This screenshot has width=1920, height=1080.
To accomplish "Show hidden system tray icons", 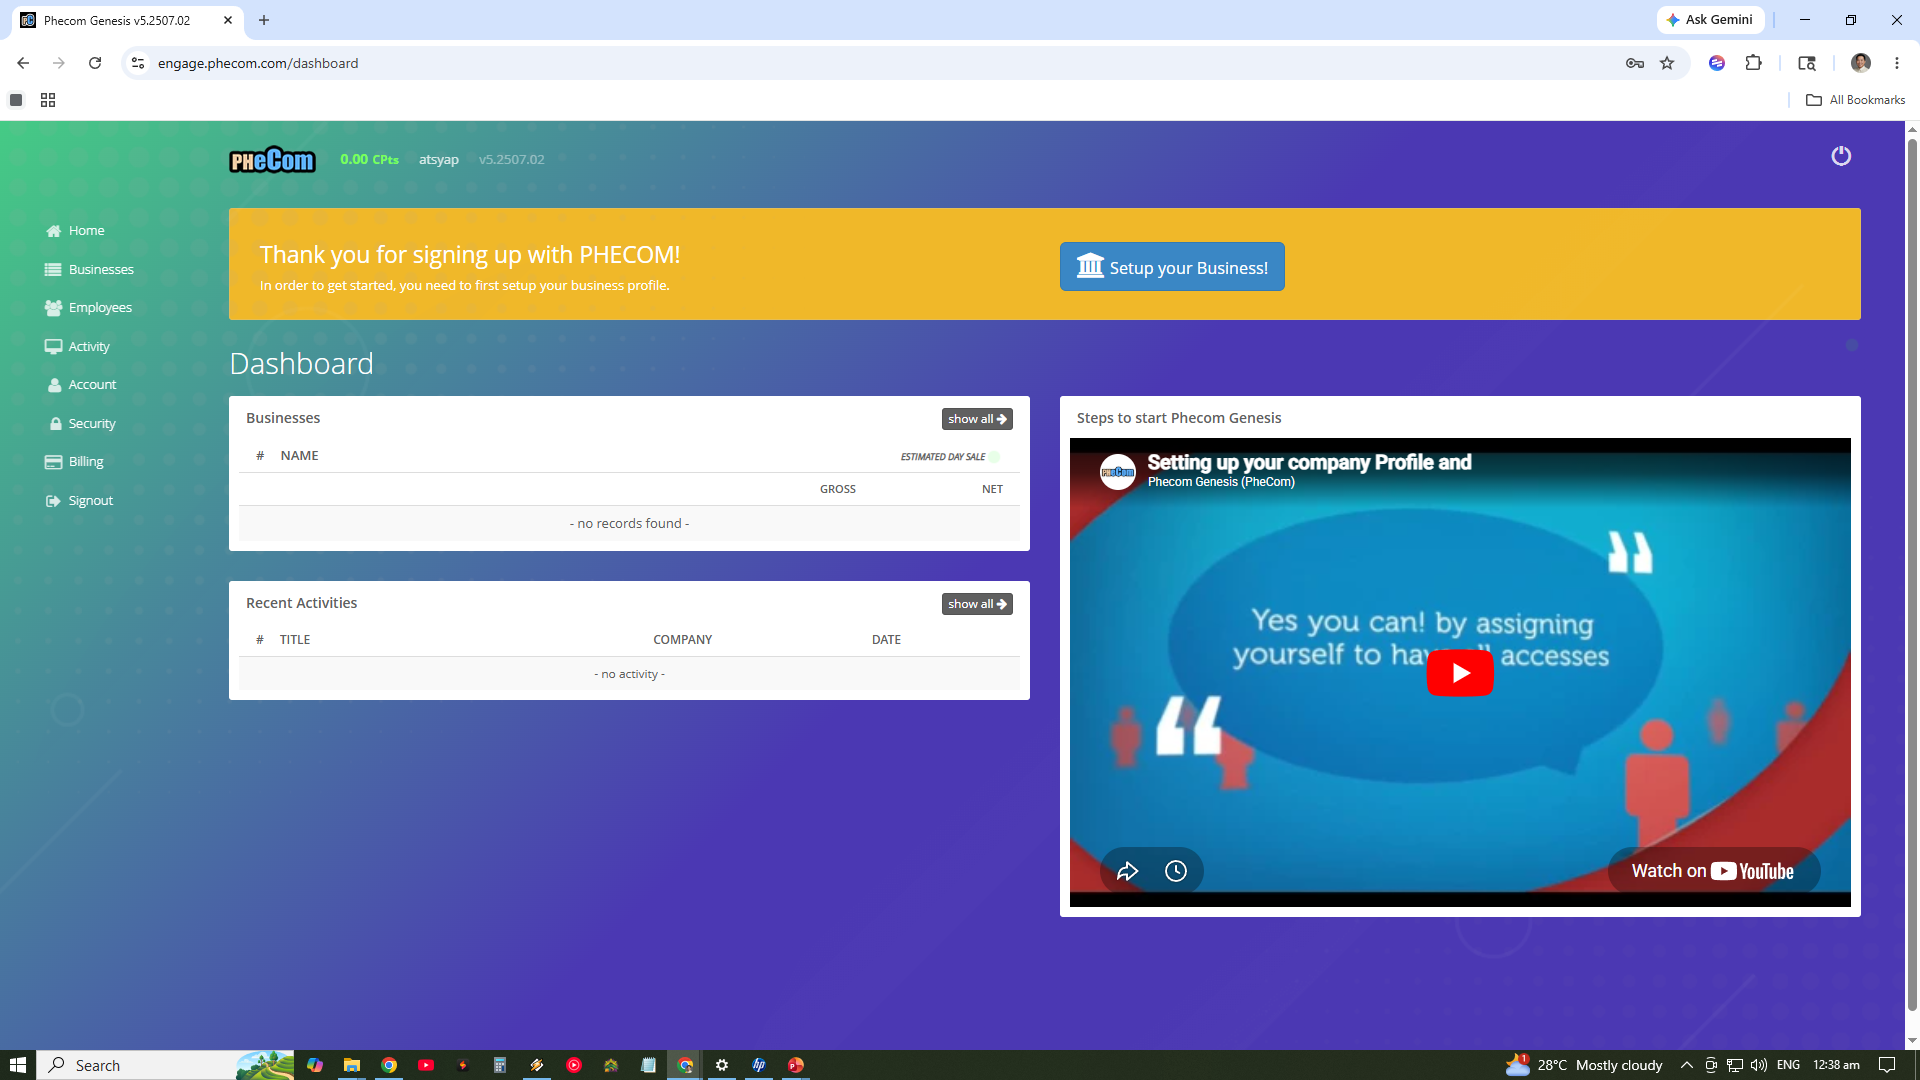I will coord(1687,1065).
